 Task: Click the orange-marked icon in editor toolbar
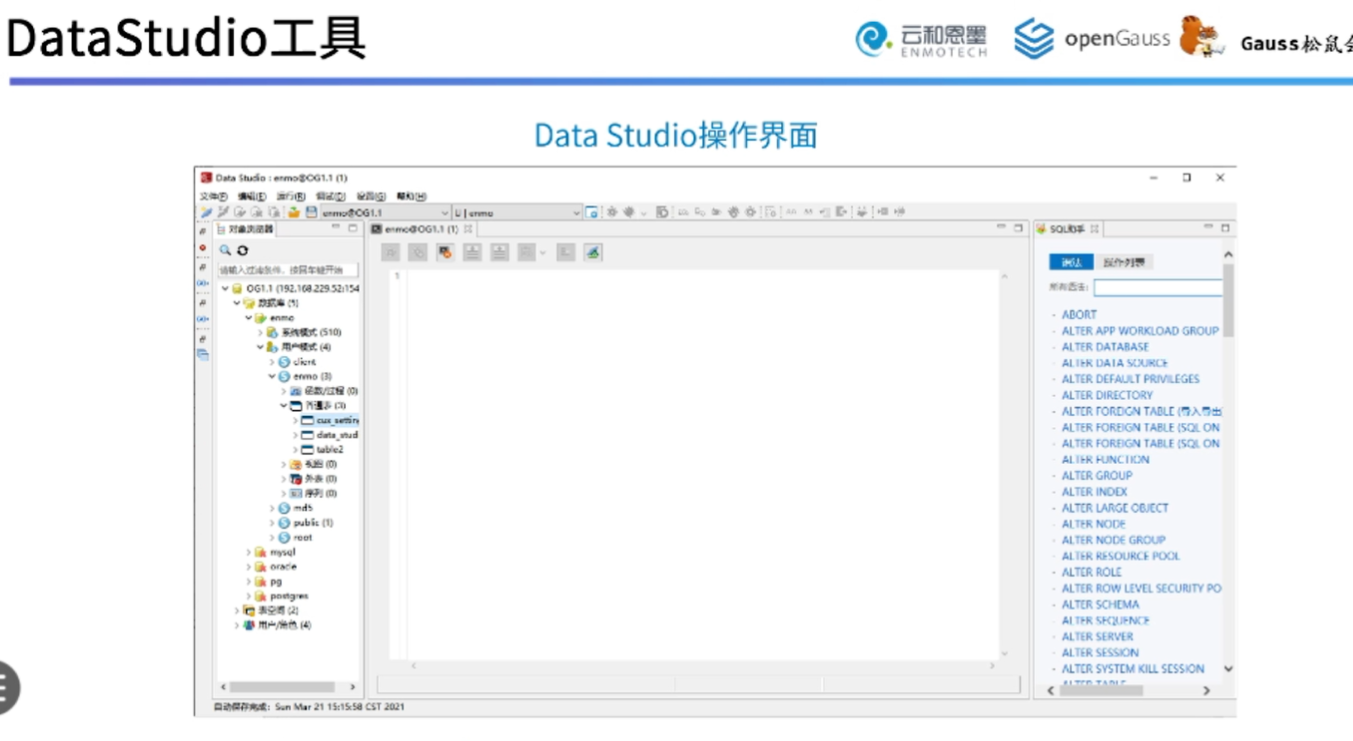coord(445,253)
